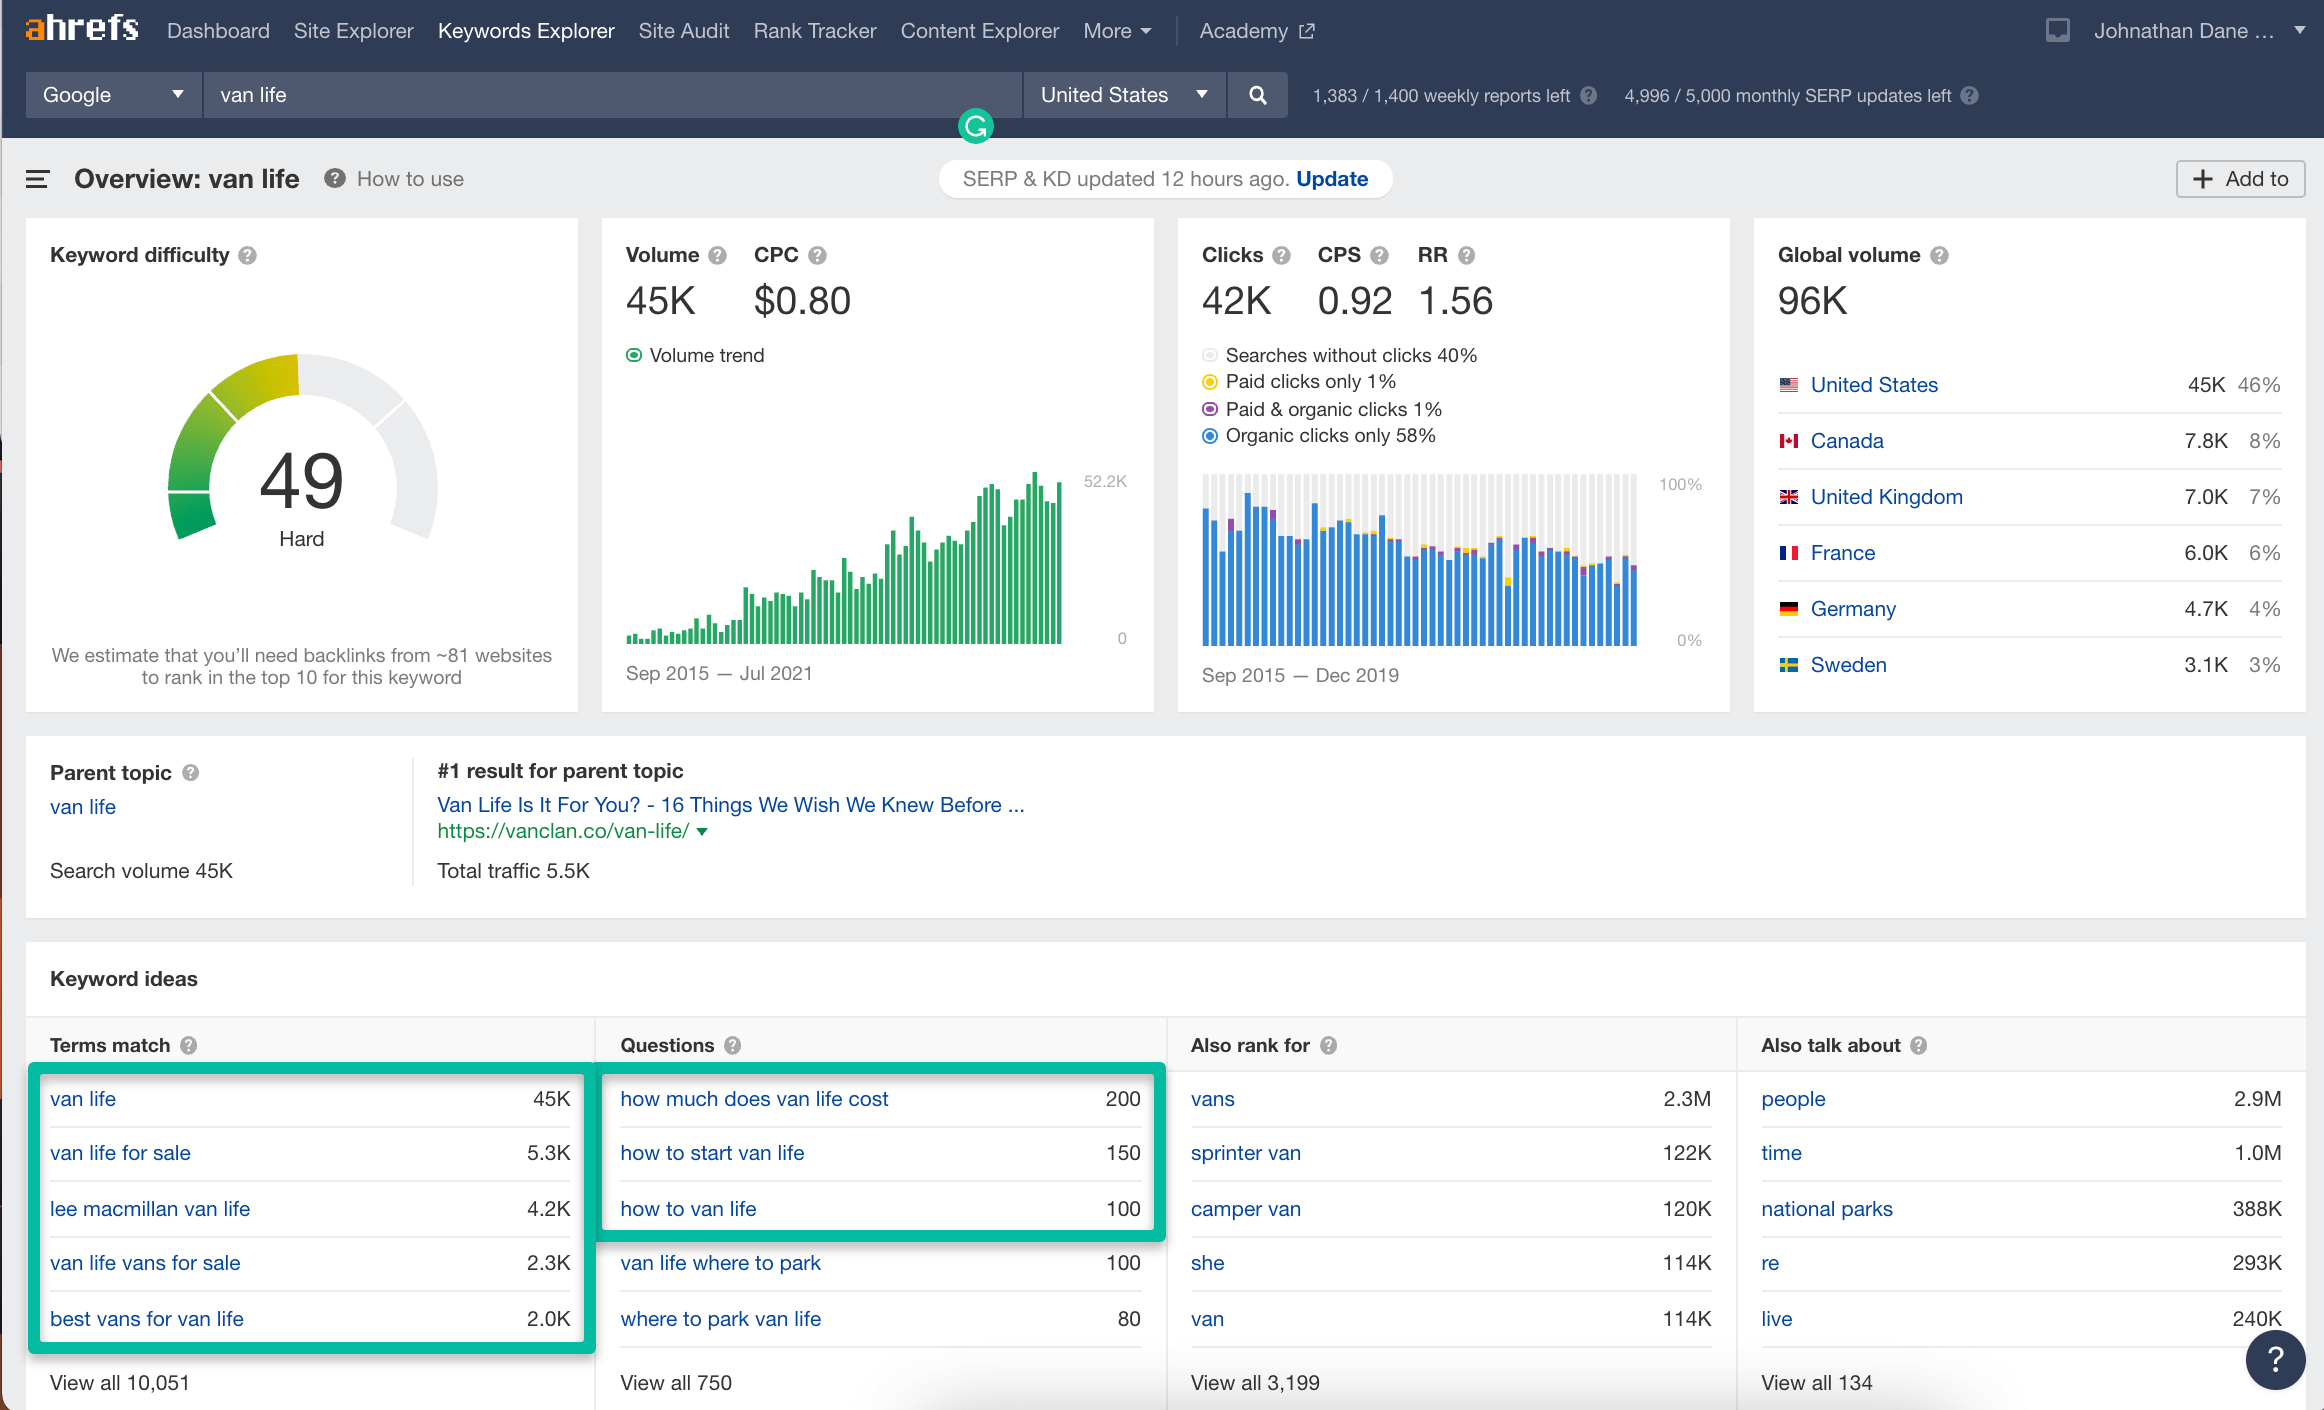Open the hamburger menu beside Overview
This screenshot has height=1410, width=2324.
click(x=37, y=179)
